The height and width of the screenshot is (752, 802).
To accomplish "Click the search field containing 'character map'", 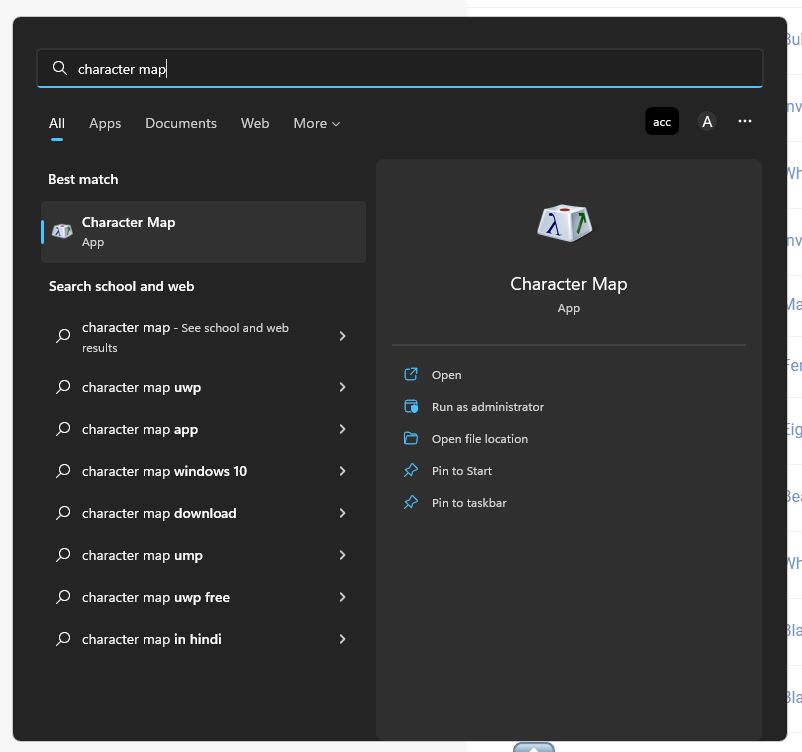I will pyautogui.click(x=399, y=68).
